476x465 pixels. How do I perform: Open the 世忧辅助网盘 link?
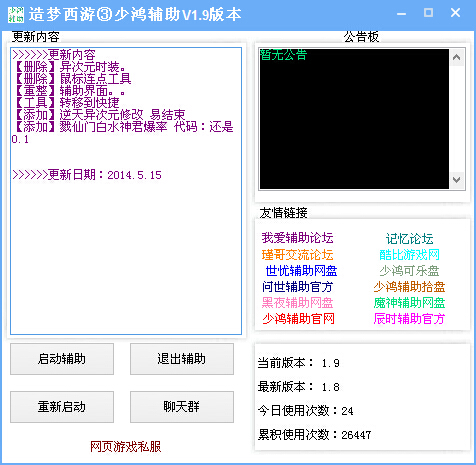click(301, 271)
